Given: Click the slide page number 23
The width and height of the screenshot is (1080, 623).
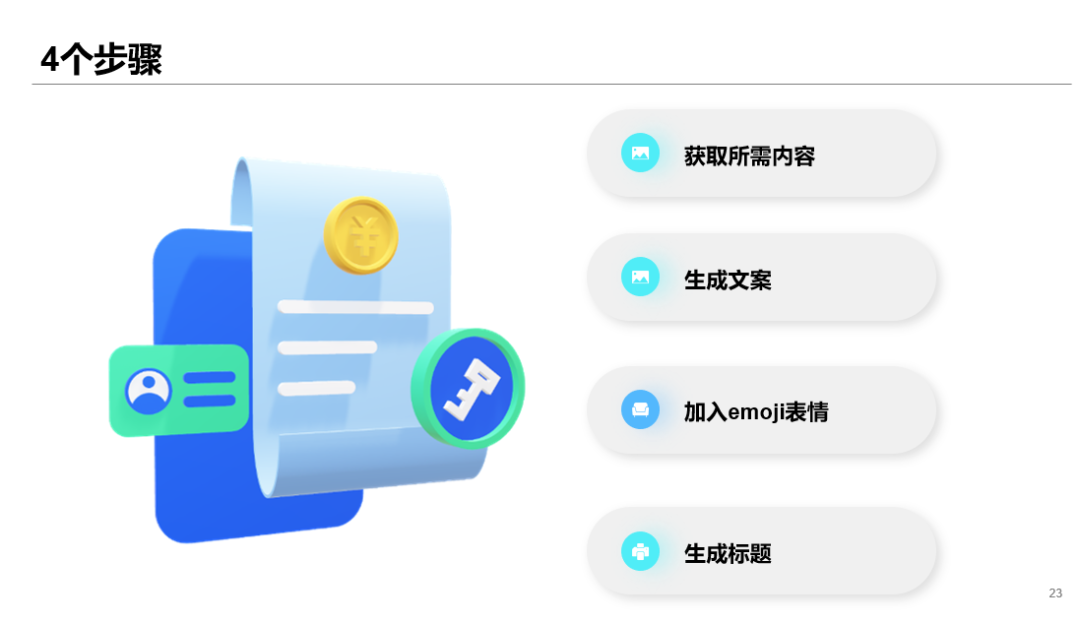Looking at the screenshot, I should pyautogui.click(x=1055, y=593).
